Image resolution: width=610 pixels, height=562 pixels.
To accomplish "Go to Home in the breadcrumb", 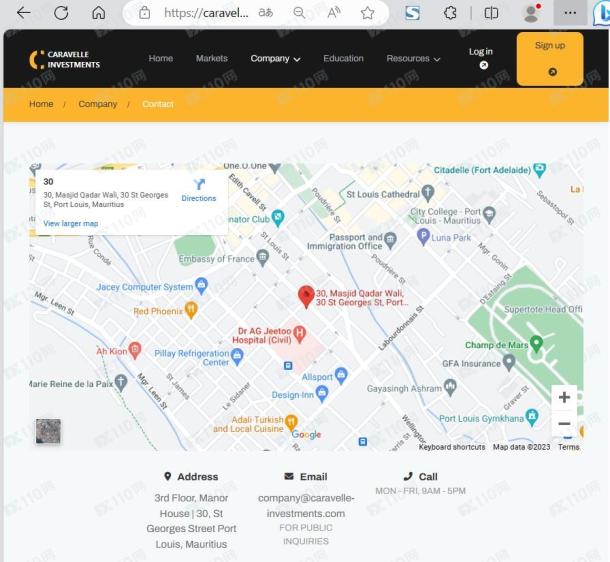I will [x=41, y=104].
